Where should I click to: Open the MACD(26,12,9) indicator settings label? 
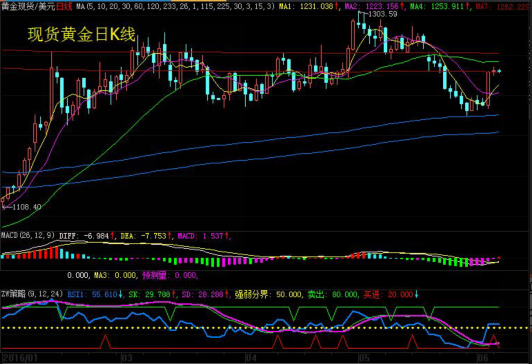[28, 235]
